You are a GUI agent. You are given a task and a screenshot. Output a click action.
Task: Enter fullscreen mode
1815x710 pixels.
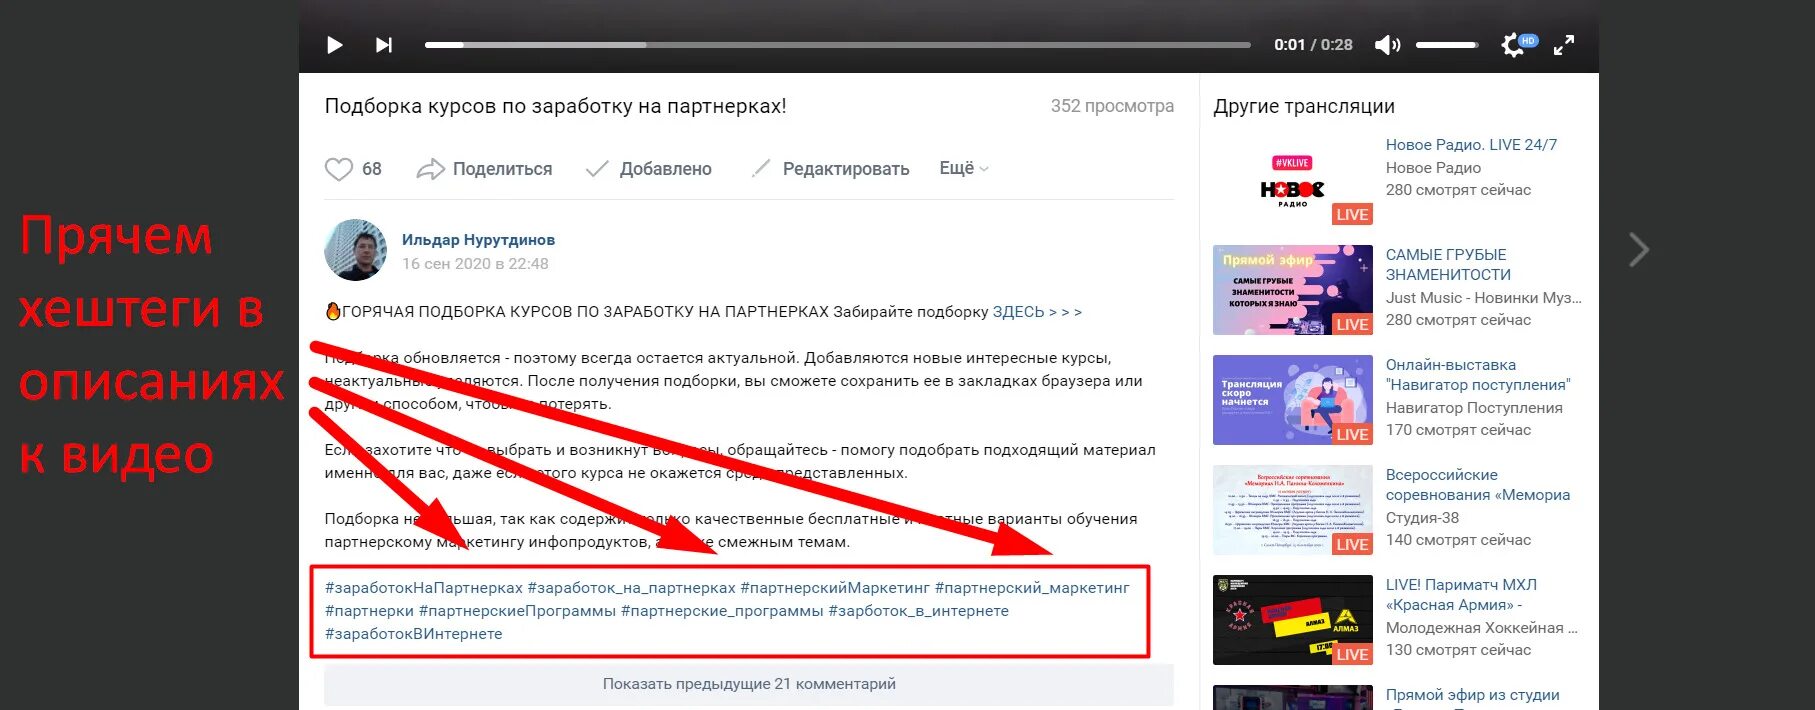click(x=1563, y=45)
